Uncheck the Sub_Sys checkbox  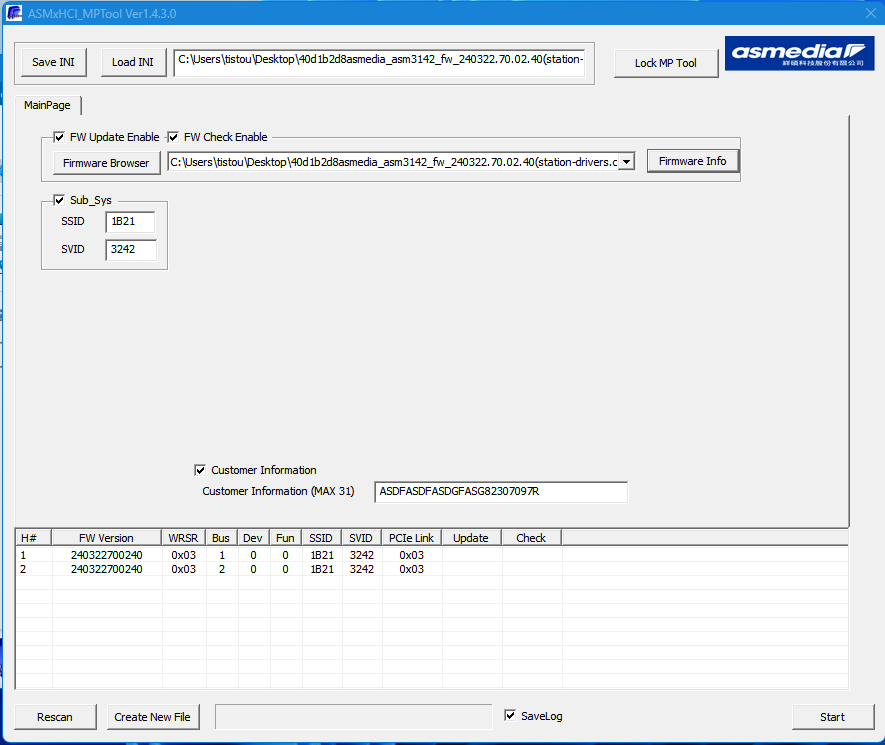click(x=60, y=200)
